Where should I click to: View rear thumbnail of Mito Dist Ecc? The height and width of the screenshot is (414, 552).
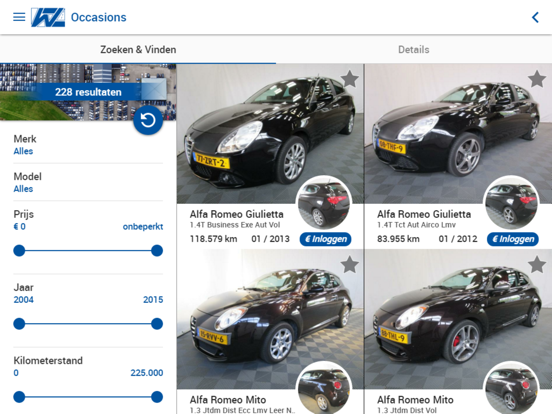(324, 388)
